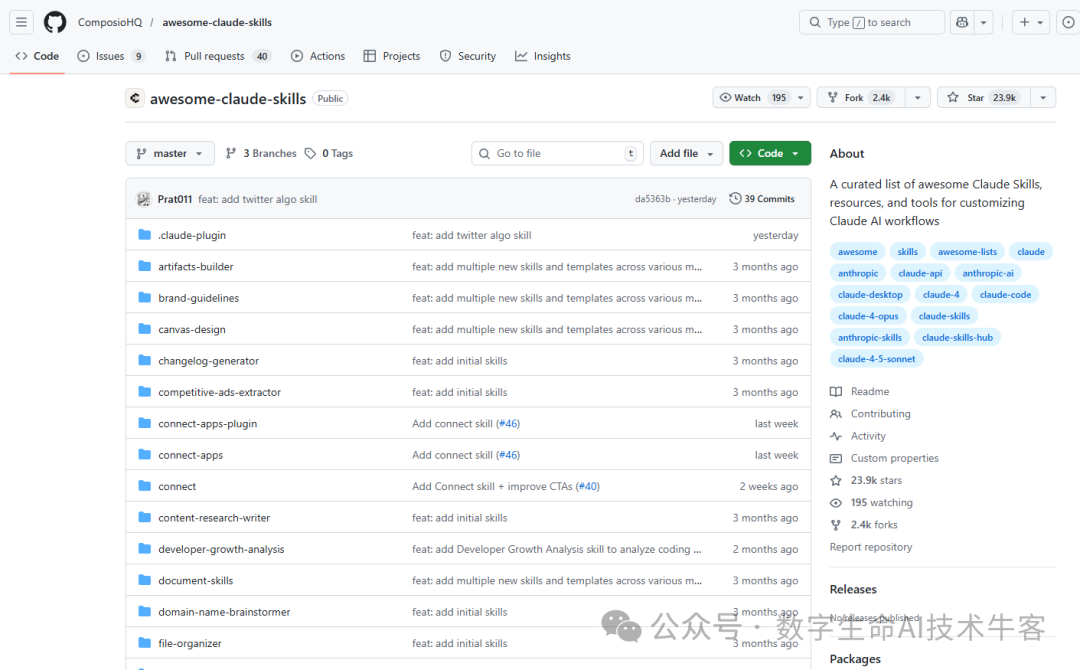Open the anthropic-skills topic tag

pyautogui.click(x=869, y=337)
